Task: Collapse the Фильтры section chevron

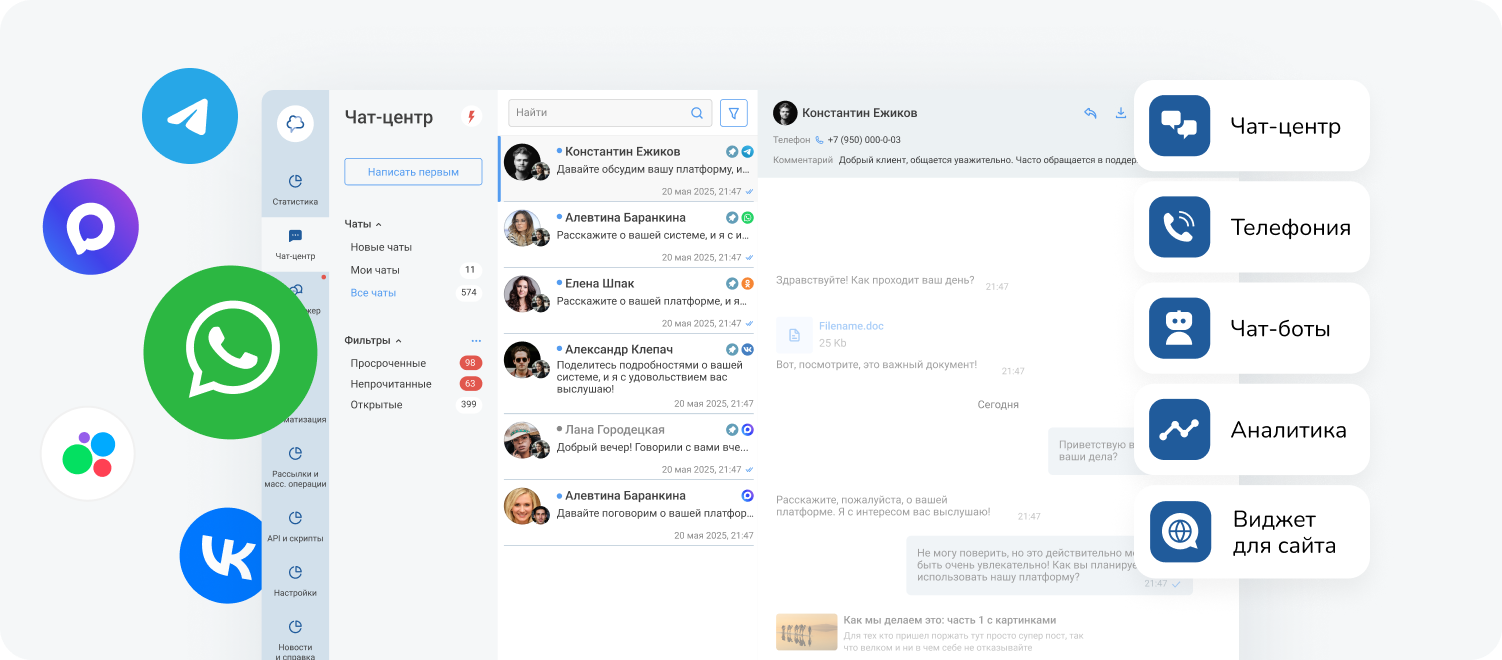Action: tap(398, 341)
